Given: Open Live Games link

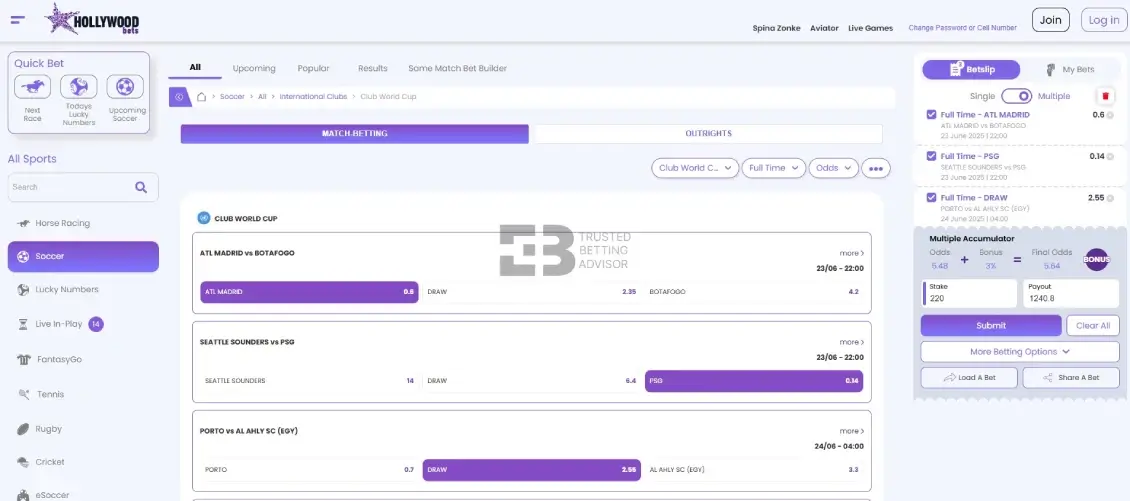Looking at the screenshot, I should coord(871,28).
